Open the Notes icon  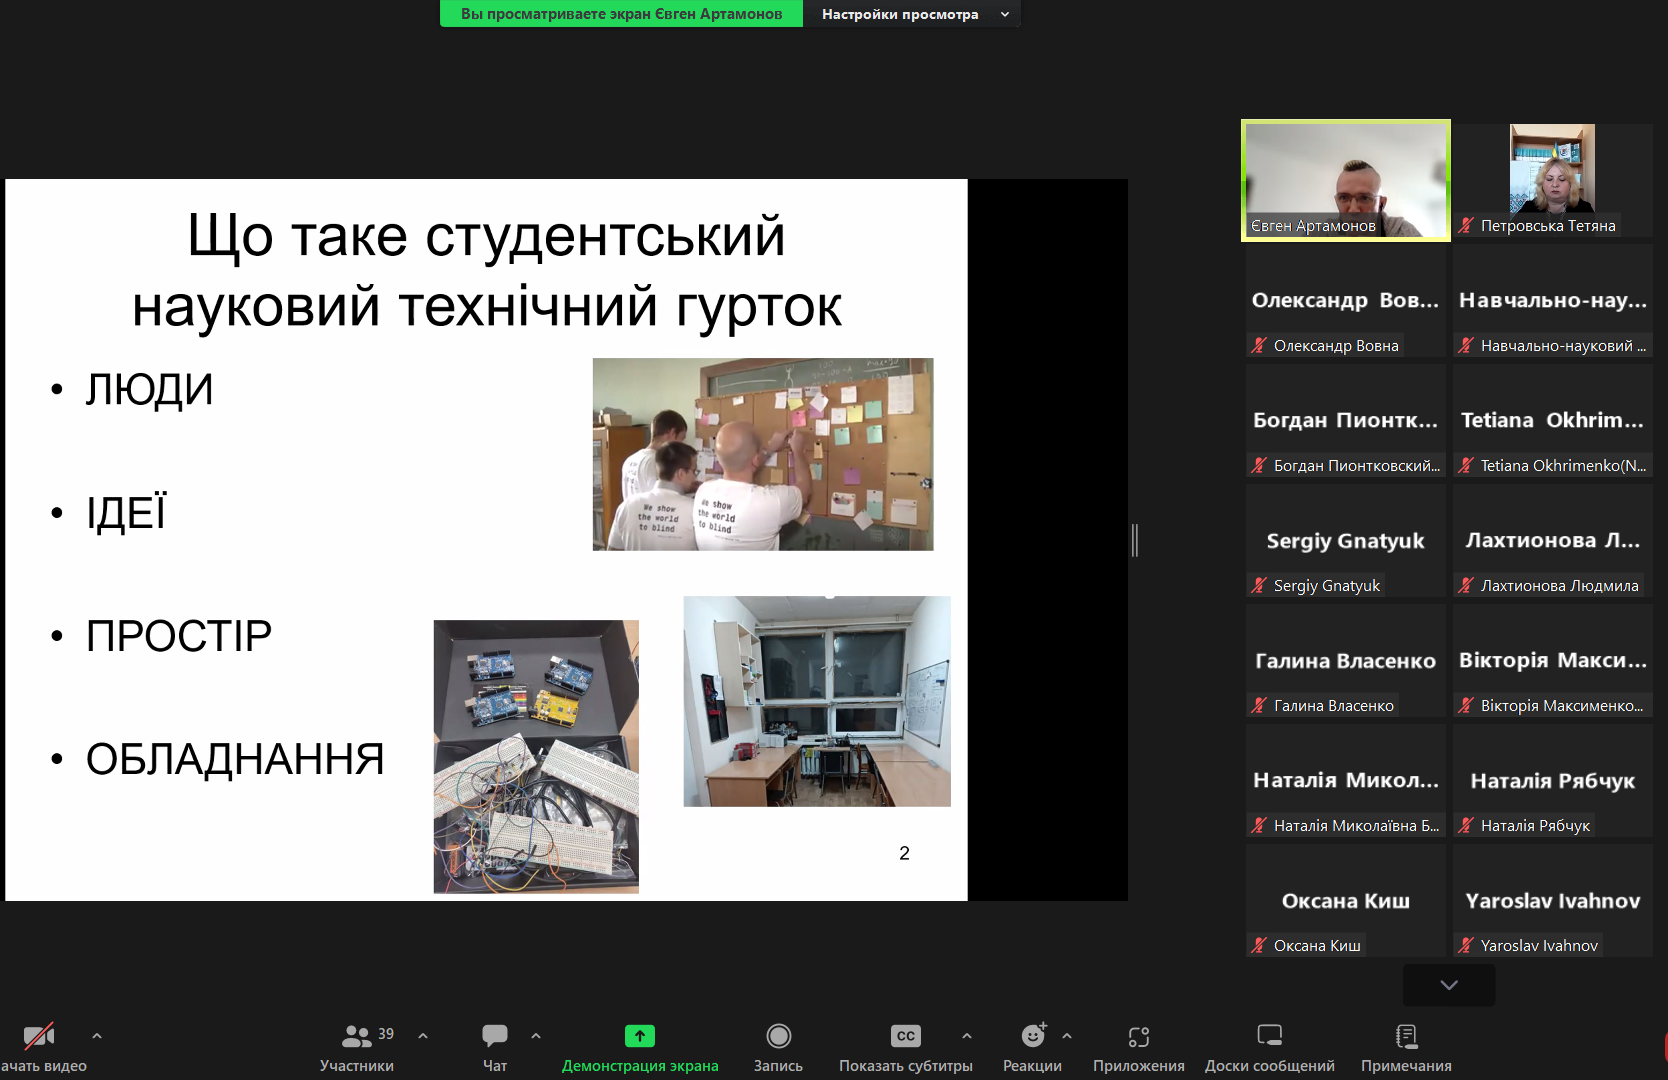click(1405, 1036)
